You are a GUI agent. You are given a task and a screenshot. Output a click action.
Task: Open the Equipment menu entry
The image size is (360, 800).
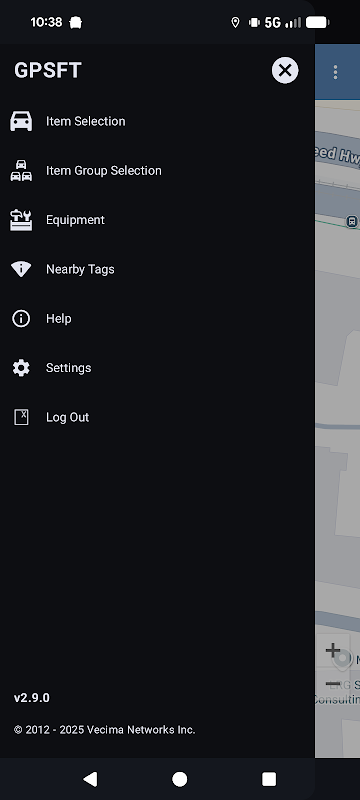coord(75,220)
